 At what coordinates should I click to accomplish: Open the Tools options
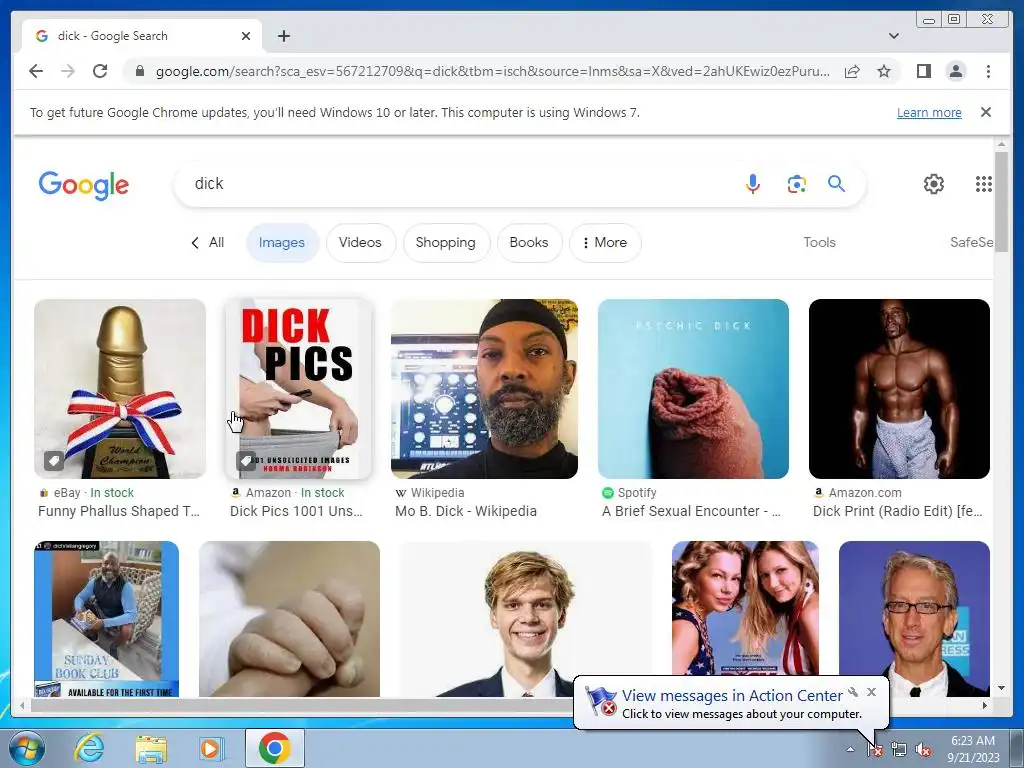point(820,242)
